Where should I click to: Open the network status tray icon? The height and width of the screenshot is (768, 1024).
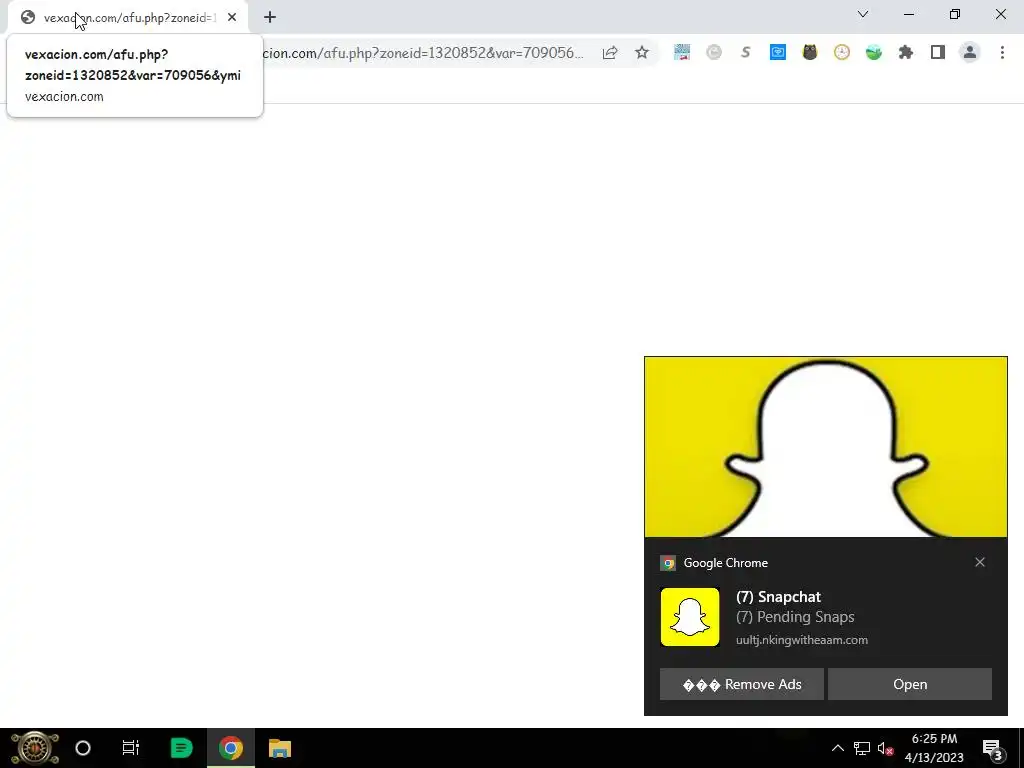(862, 748)
